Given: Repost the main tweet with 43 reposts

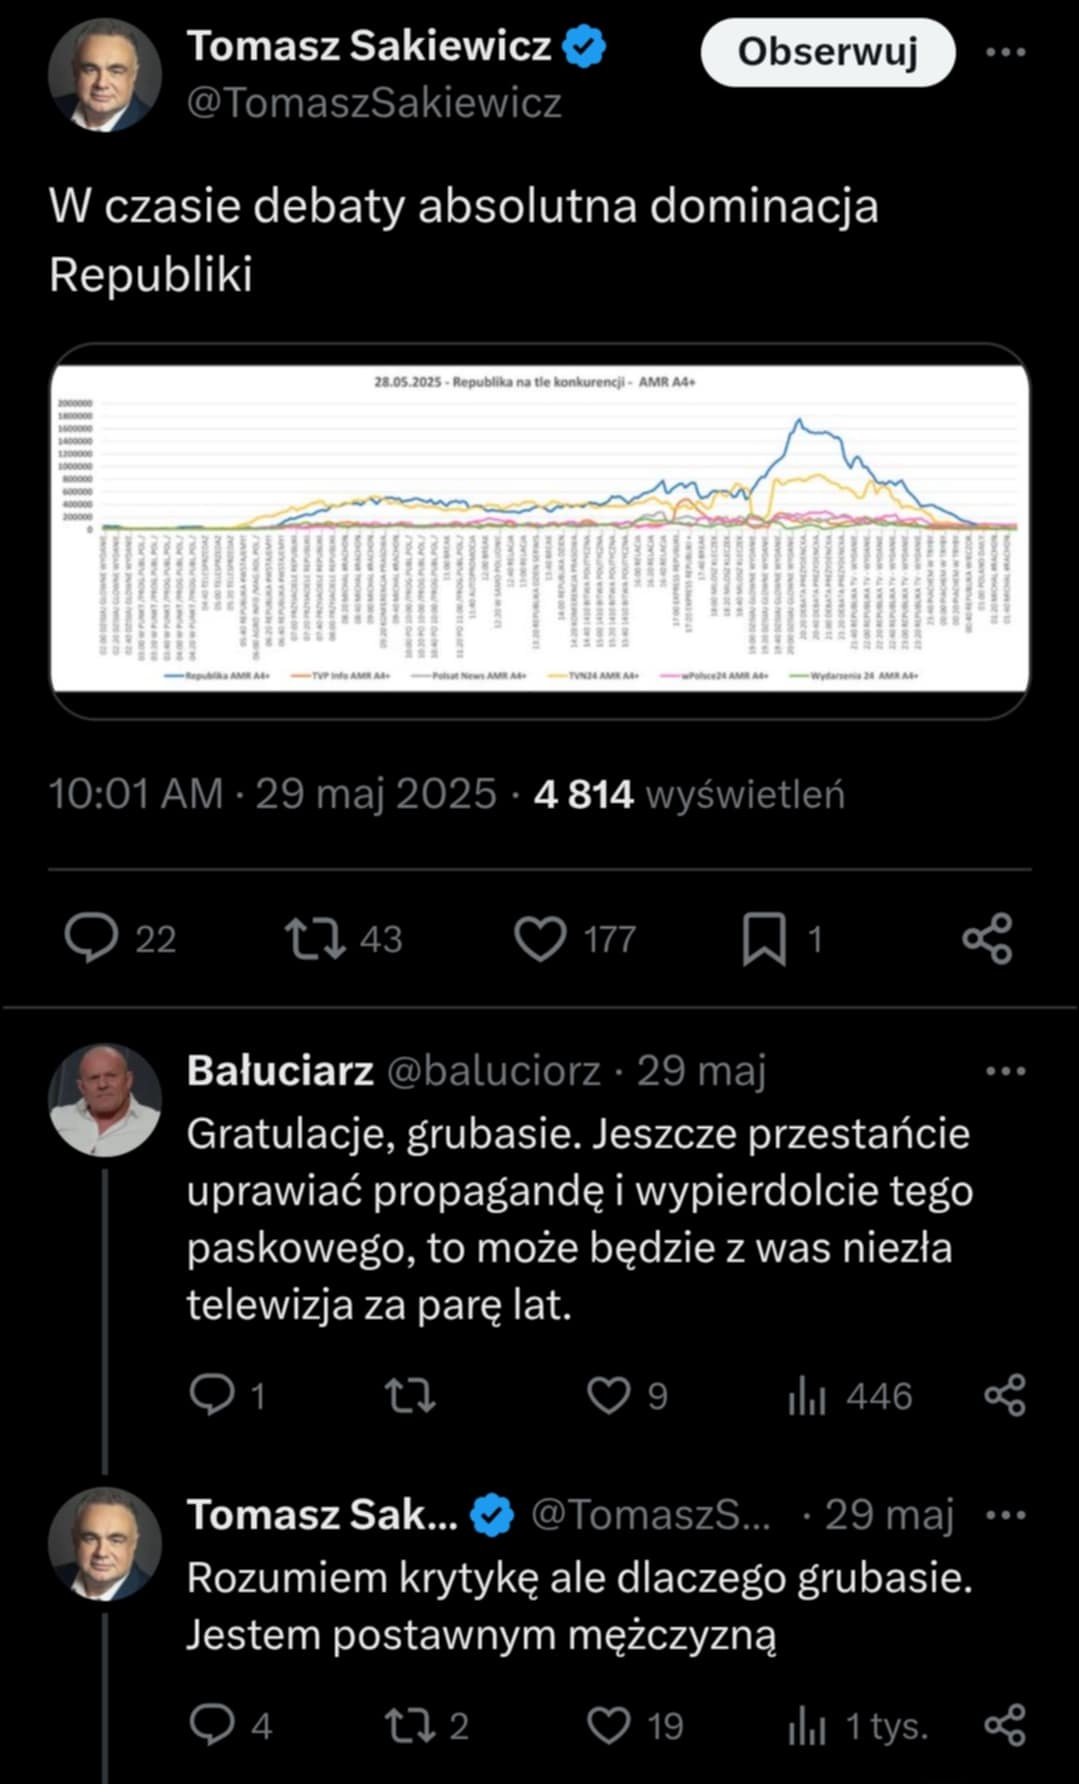Looking at the screenshot, I should tap(316, 938).
